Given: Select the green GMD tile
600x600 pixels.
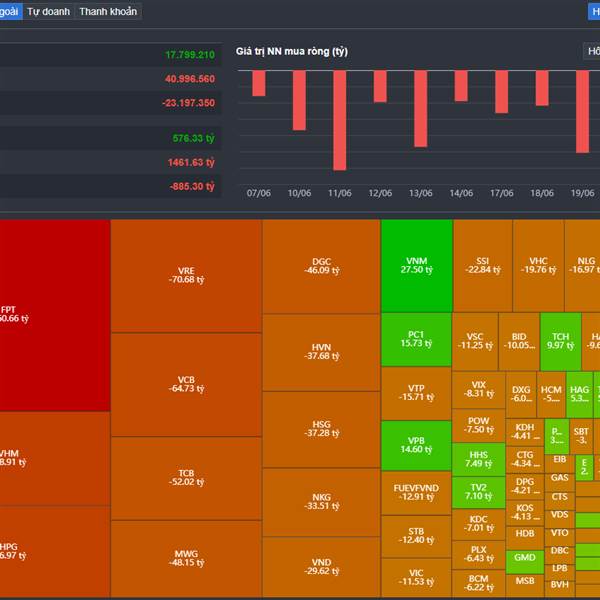Looking at the screenshot, I should coord(525,562).
